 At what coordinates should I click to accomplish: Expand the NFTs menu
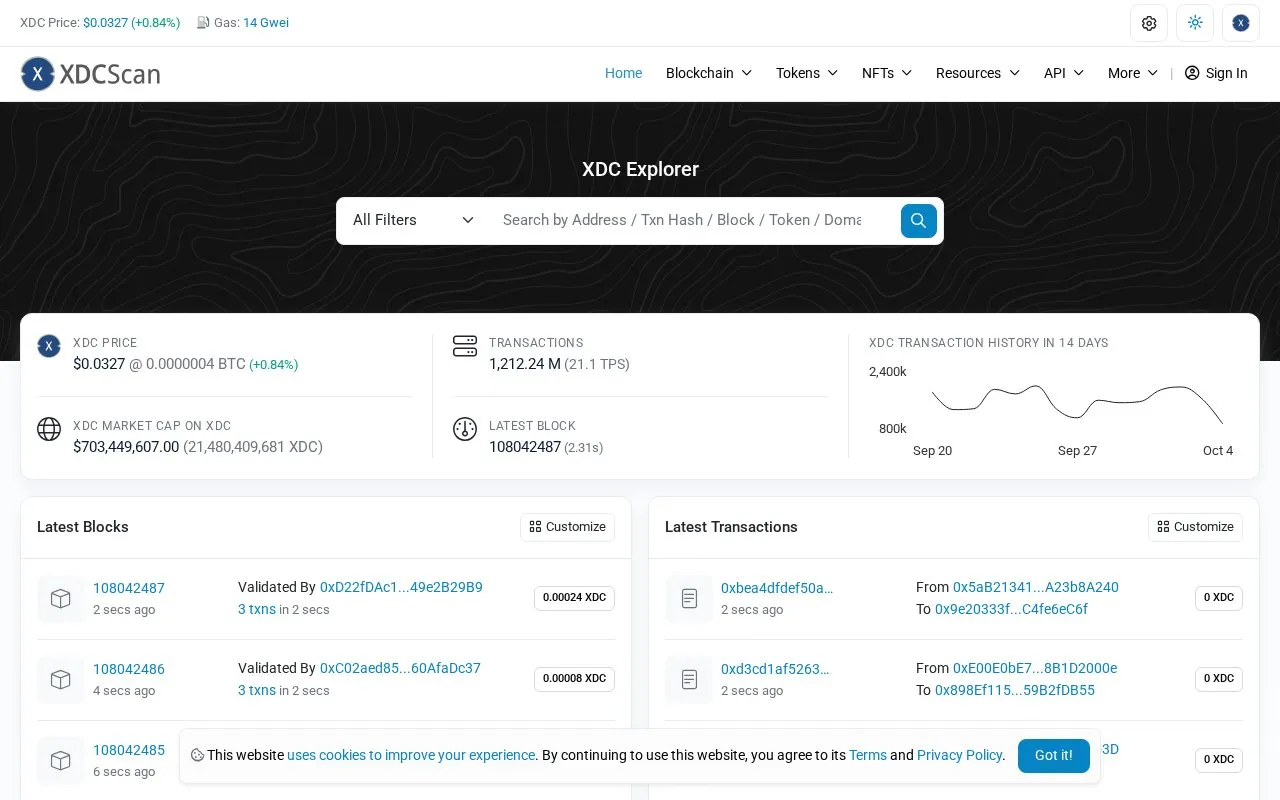pos(887,73)
